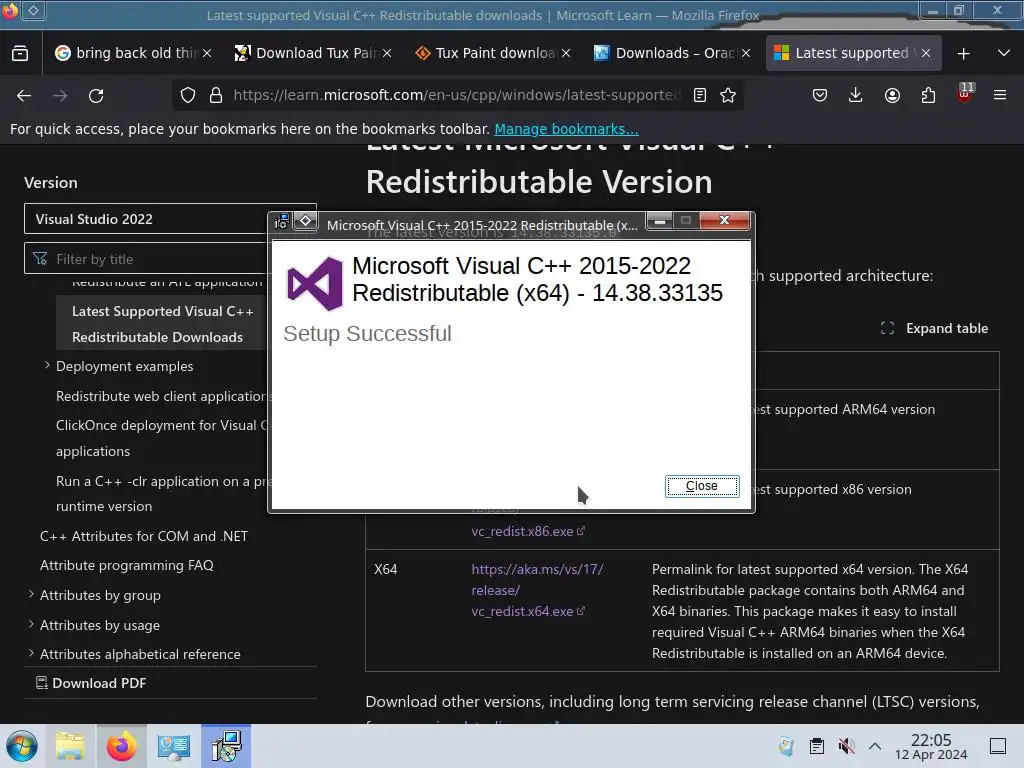Open C++ Attributes for COM and .NET
Image resolution: width=1024 pixels, height=768 pixels.
[x=144, y=536]
